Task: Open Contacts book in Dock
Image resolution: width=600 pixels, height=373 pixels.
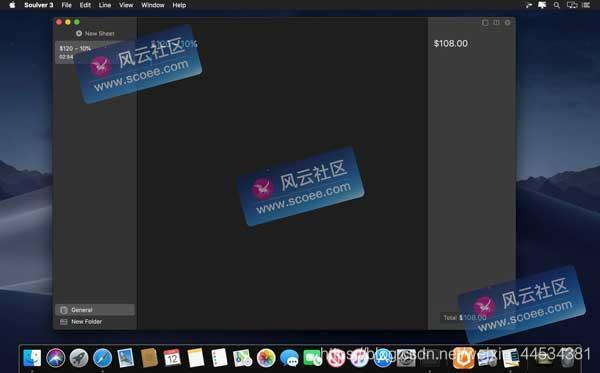Action: point(149,358)
